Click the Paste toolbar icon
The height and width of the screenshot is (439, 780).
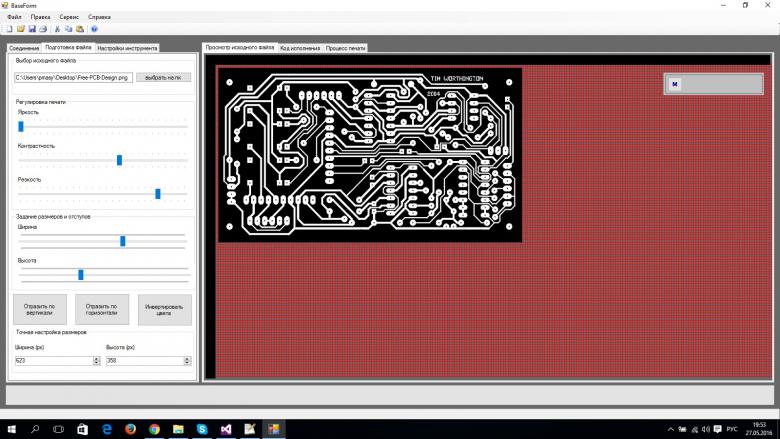click(79, 29)
